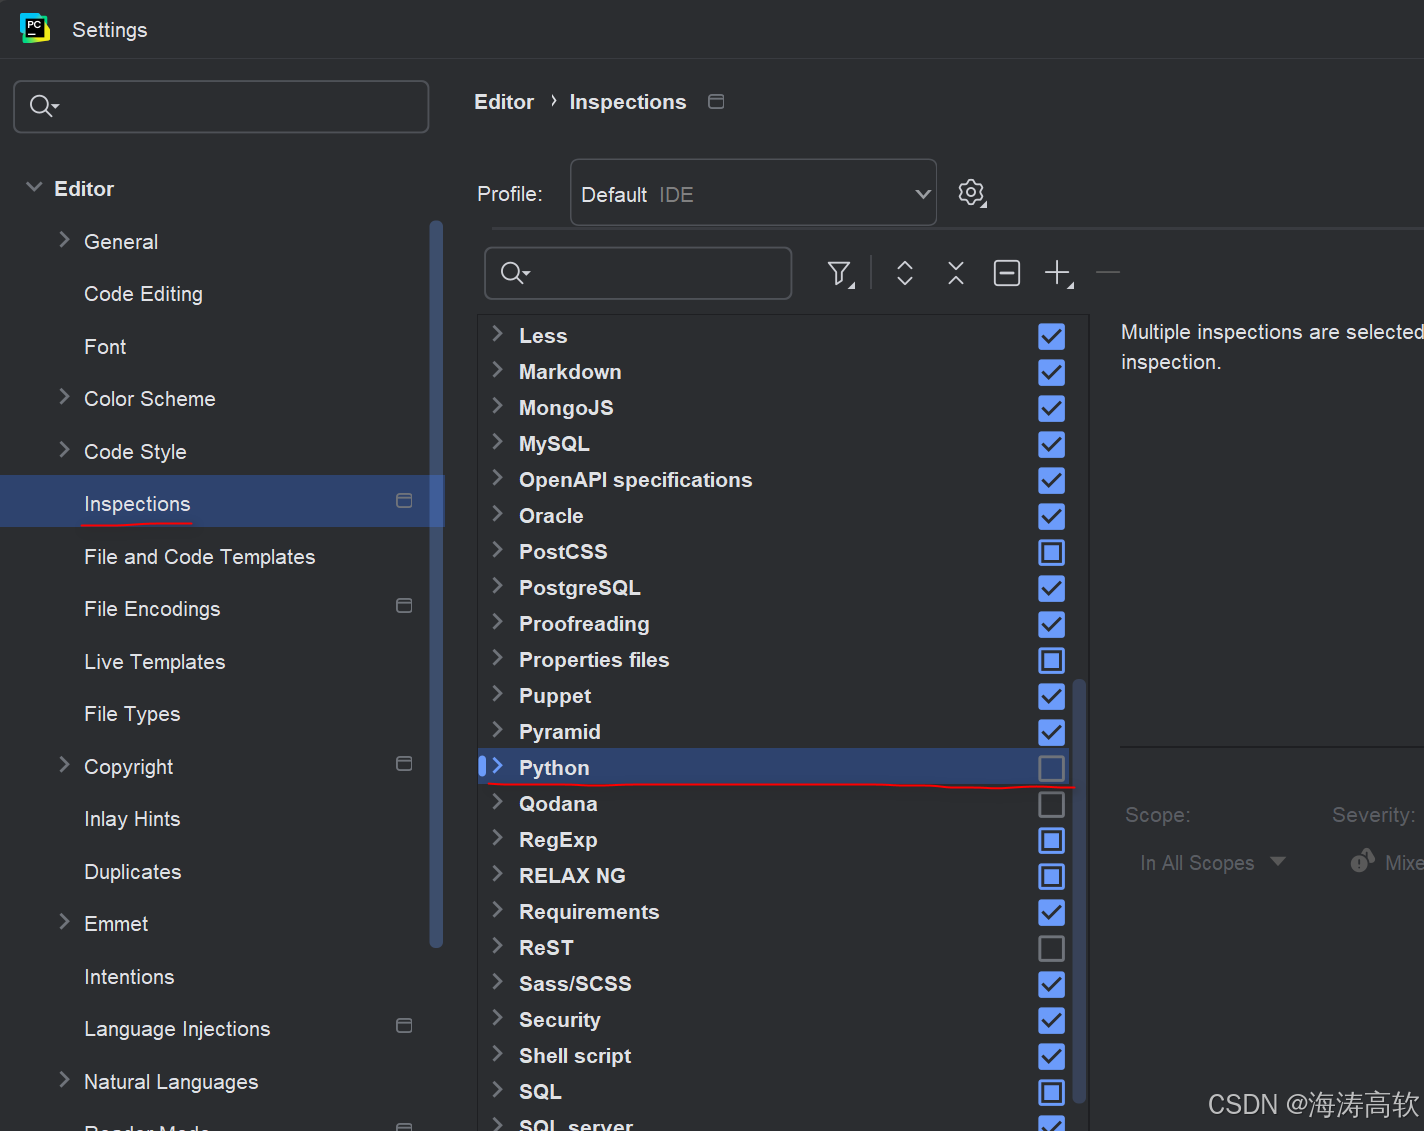Image resolution: width=1424 pixels, height=1131 pixels.
Task: Enable the ReST inspections checkbox
Action: (1051, 948)
